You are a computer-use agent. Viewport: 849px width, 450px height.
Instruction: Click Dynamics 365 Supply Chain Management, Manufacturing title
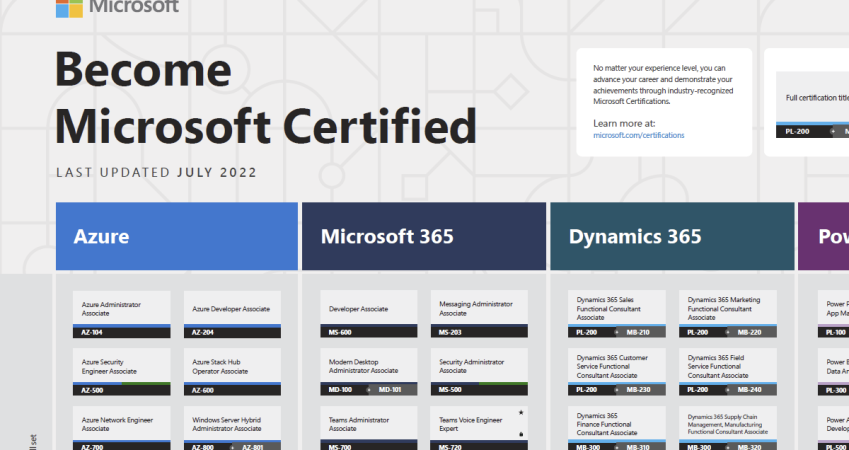pyautogui.click(x=728, y=425)
